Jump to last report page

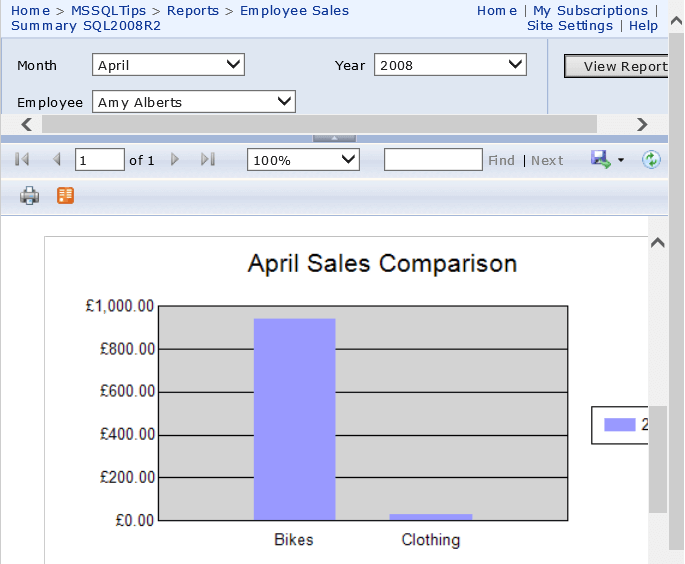(208, 159)
